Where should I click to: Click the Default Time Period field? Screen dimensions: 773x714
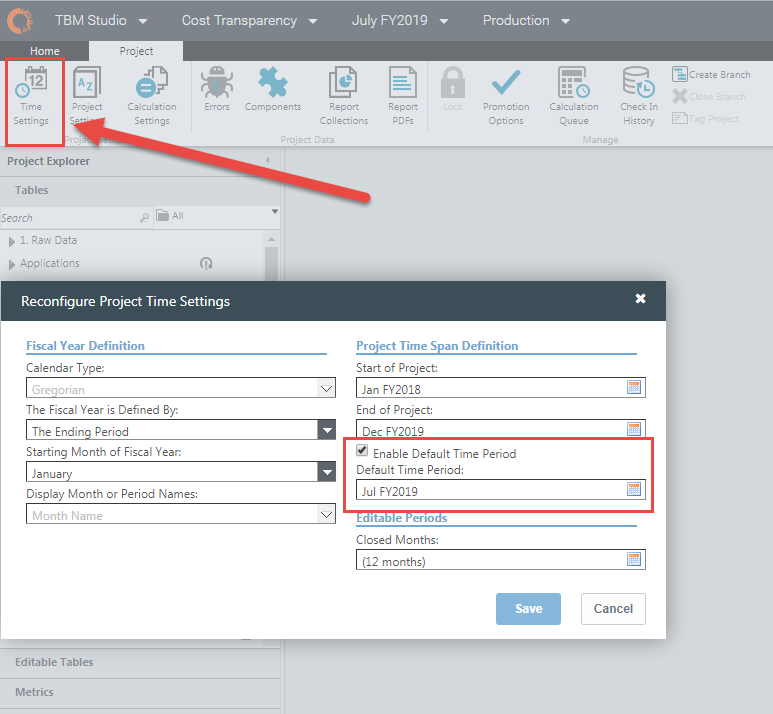click(500, 490)
